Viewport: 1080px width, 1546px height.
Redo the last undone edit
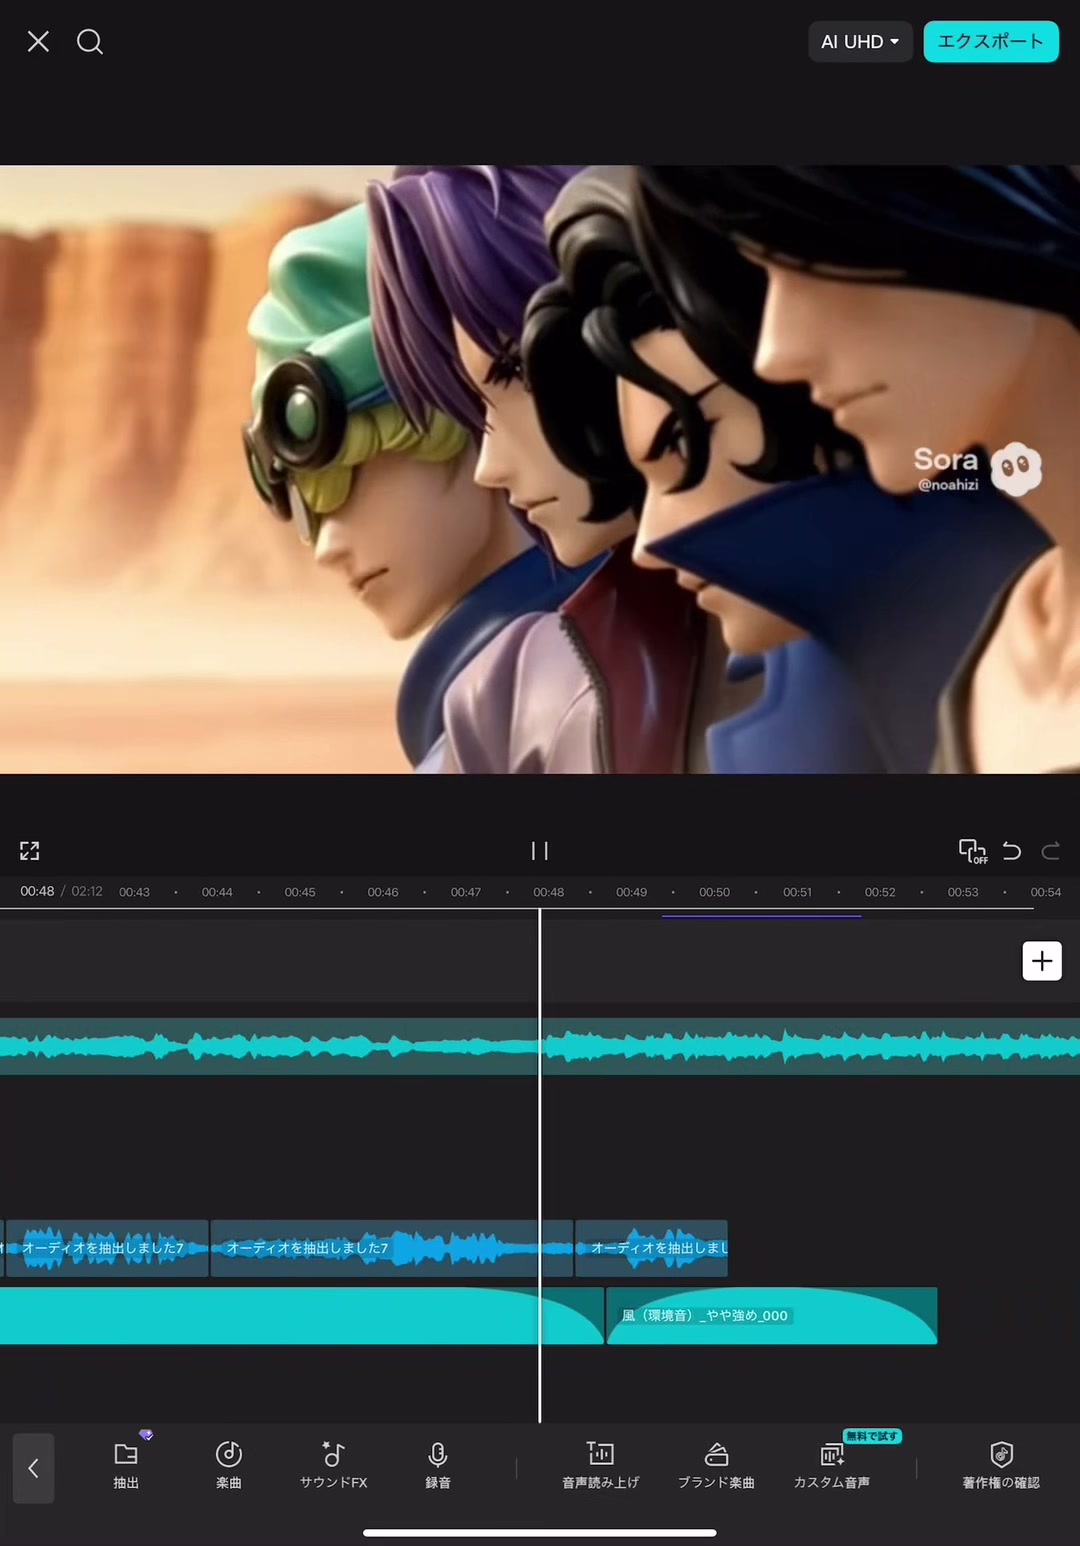coord(1050,851)
